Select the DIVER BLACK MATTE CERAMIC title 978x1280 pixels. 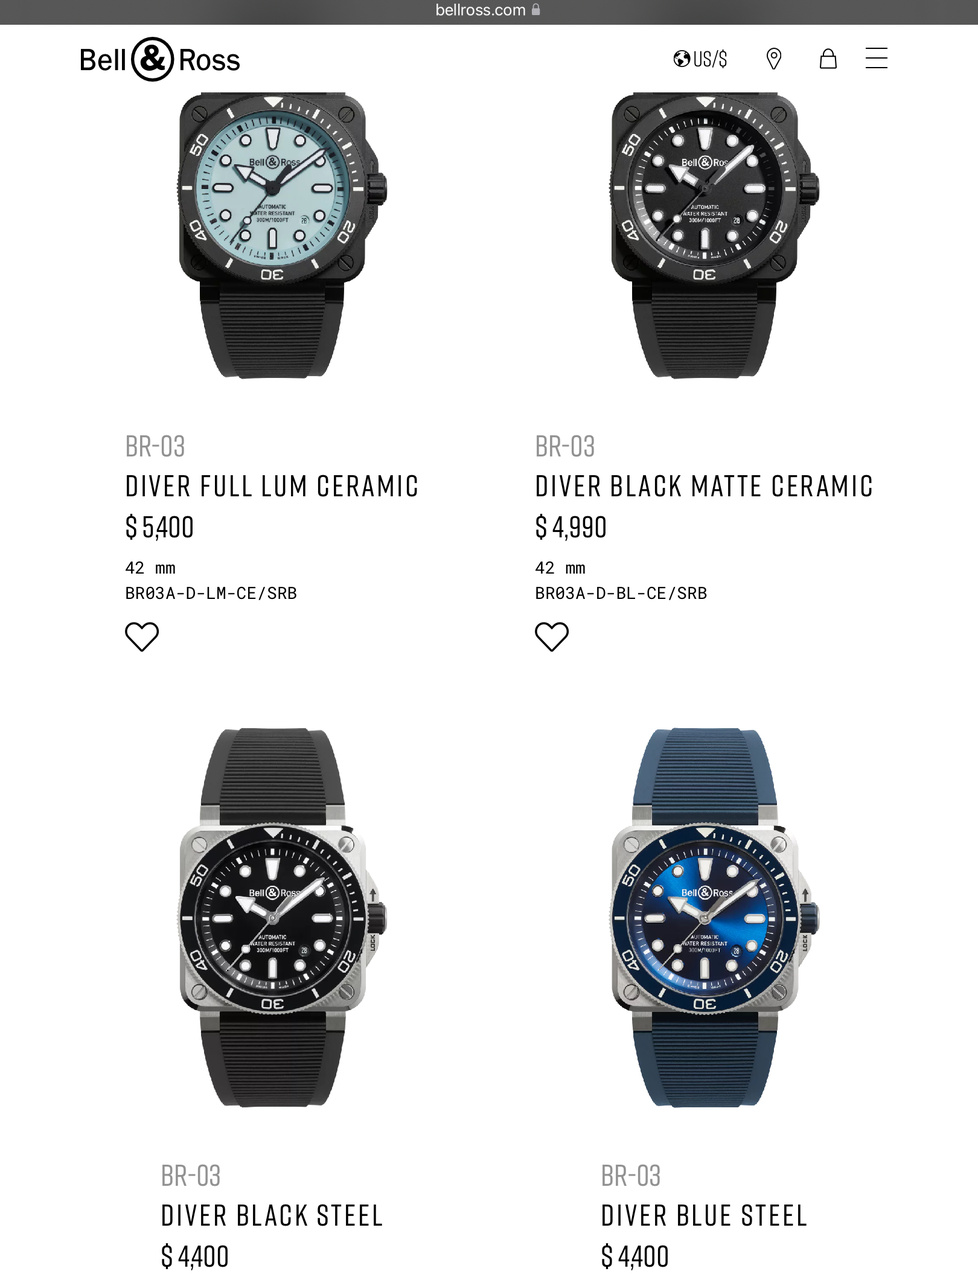704,487
